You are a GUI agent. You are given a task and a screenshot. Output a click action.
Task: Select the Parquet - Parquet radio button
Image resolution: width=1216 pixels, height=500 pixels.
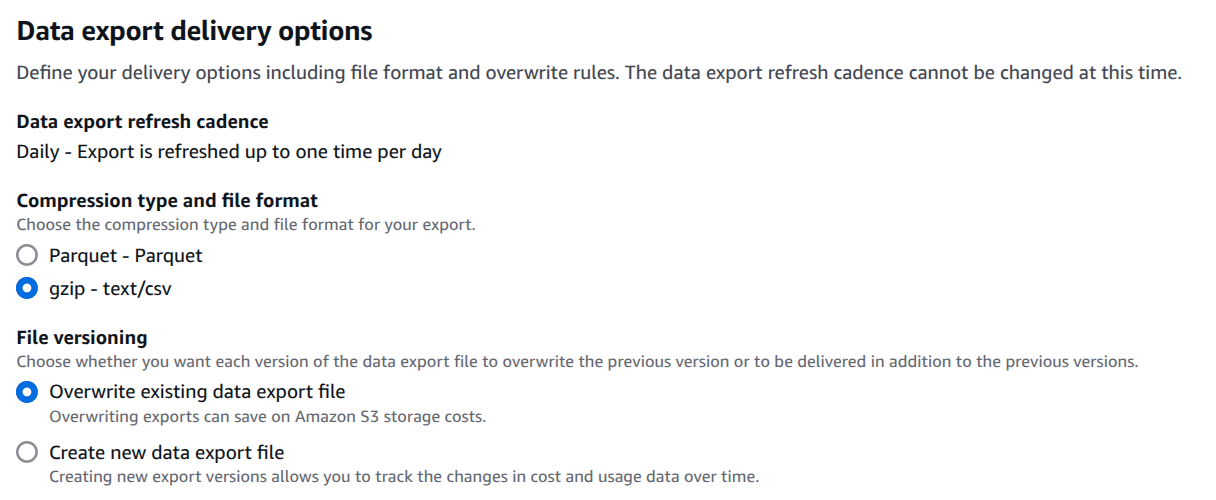(28, 256)
